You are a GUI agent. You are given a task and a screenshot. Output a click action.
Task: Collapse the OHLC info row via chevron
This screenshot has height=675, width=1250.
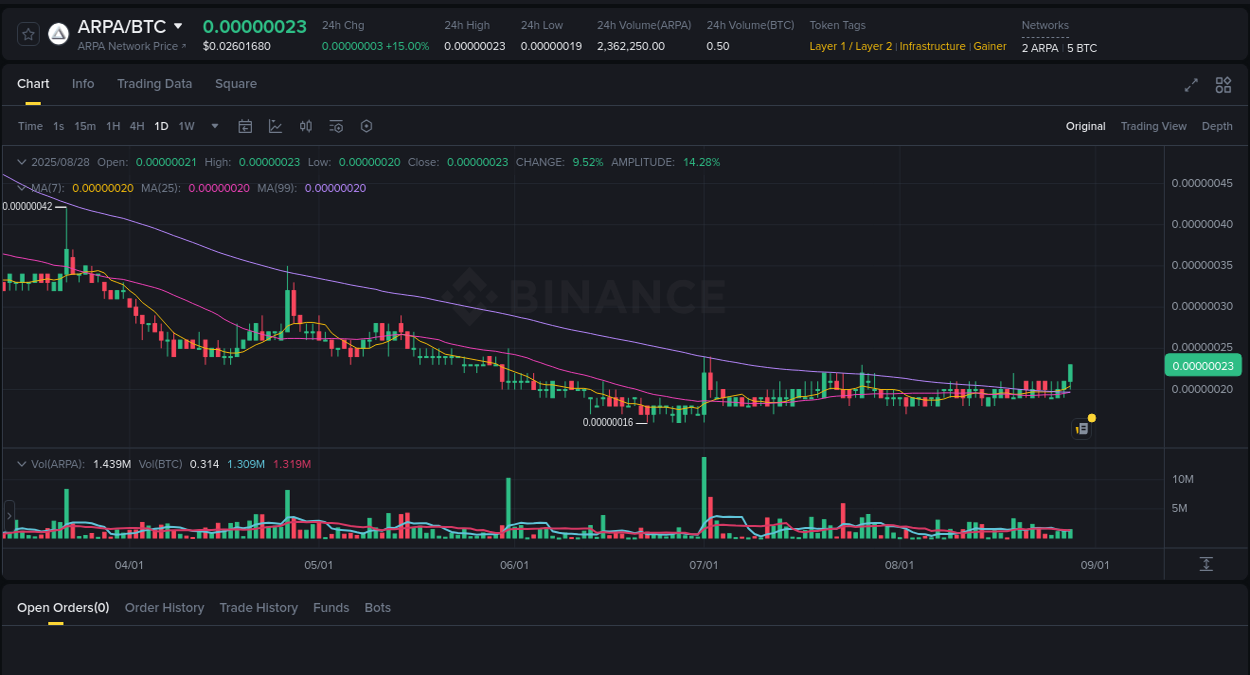pos(22,161)
